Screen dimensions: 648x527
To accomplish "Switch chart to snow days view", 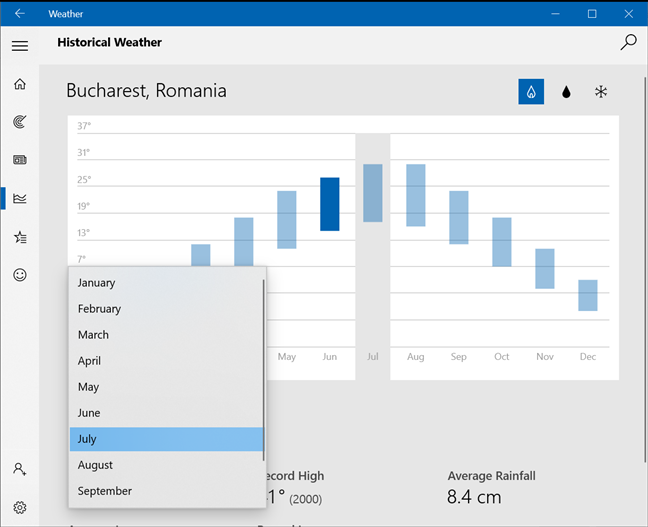I will tap(601, 92).
